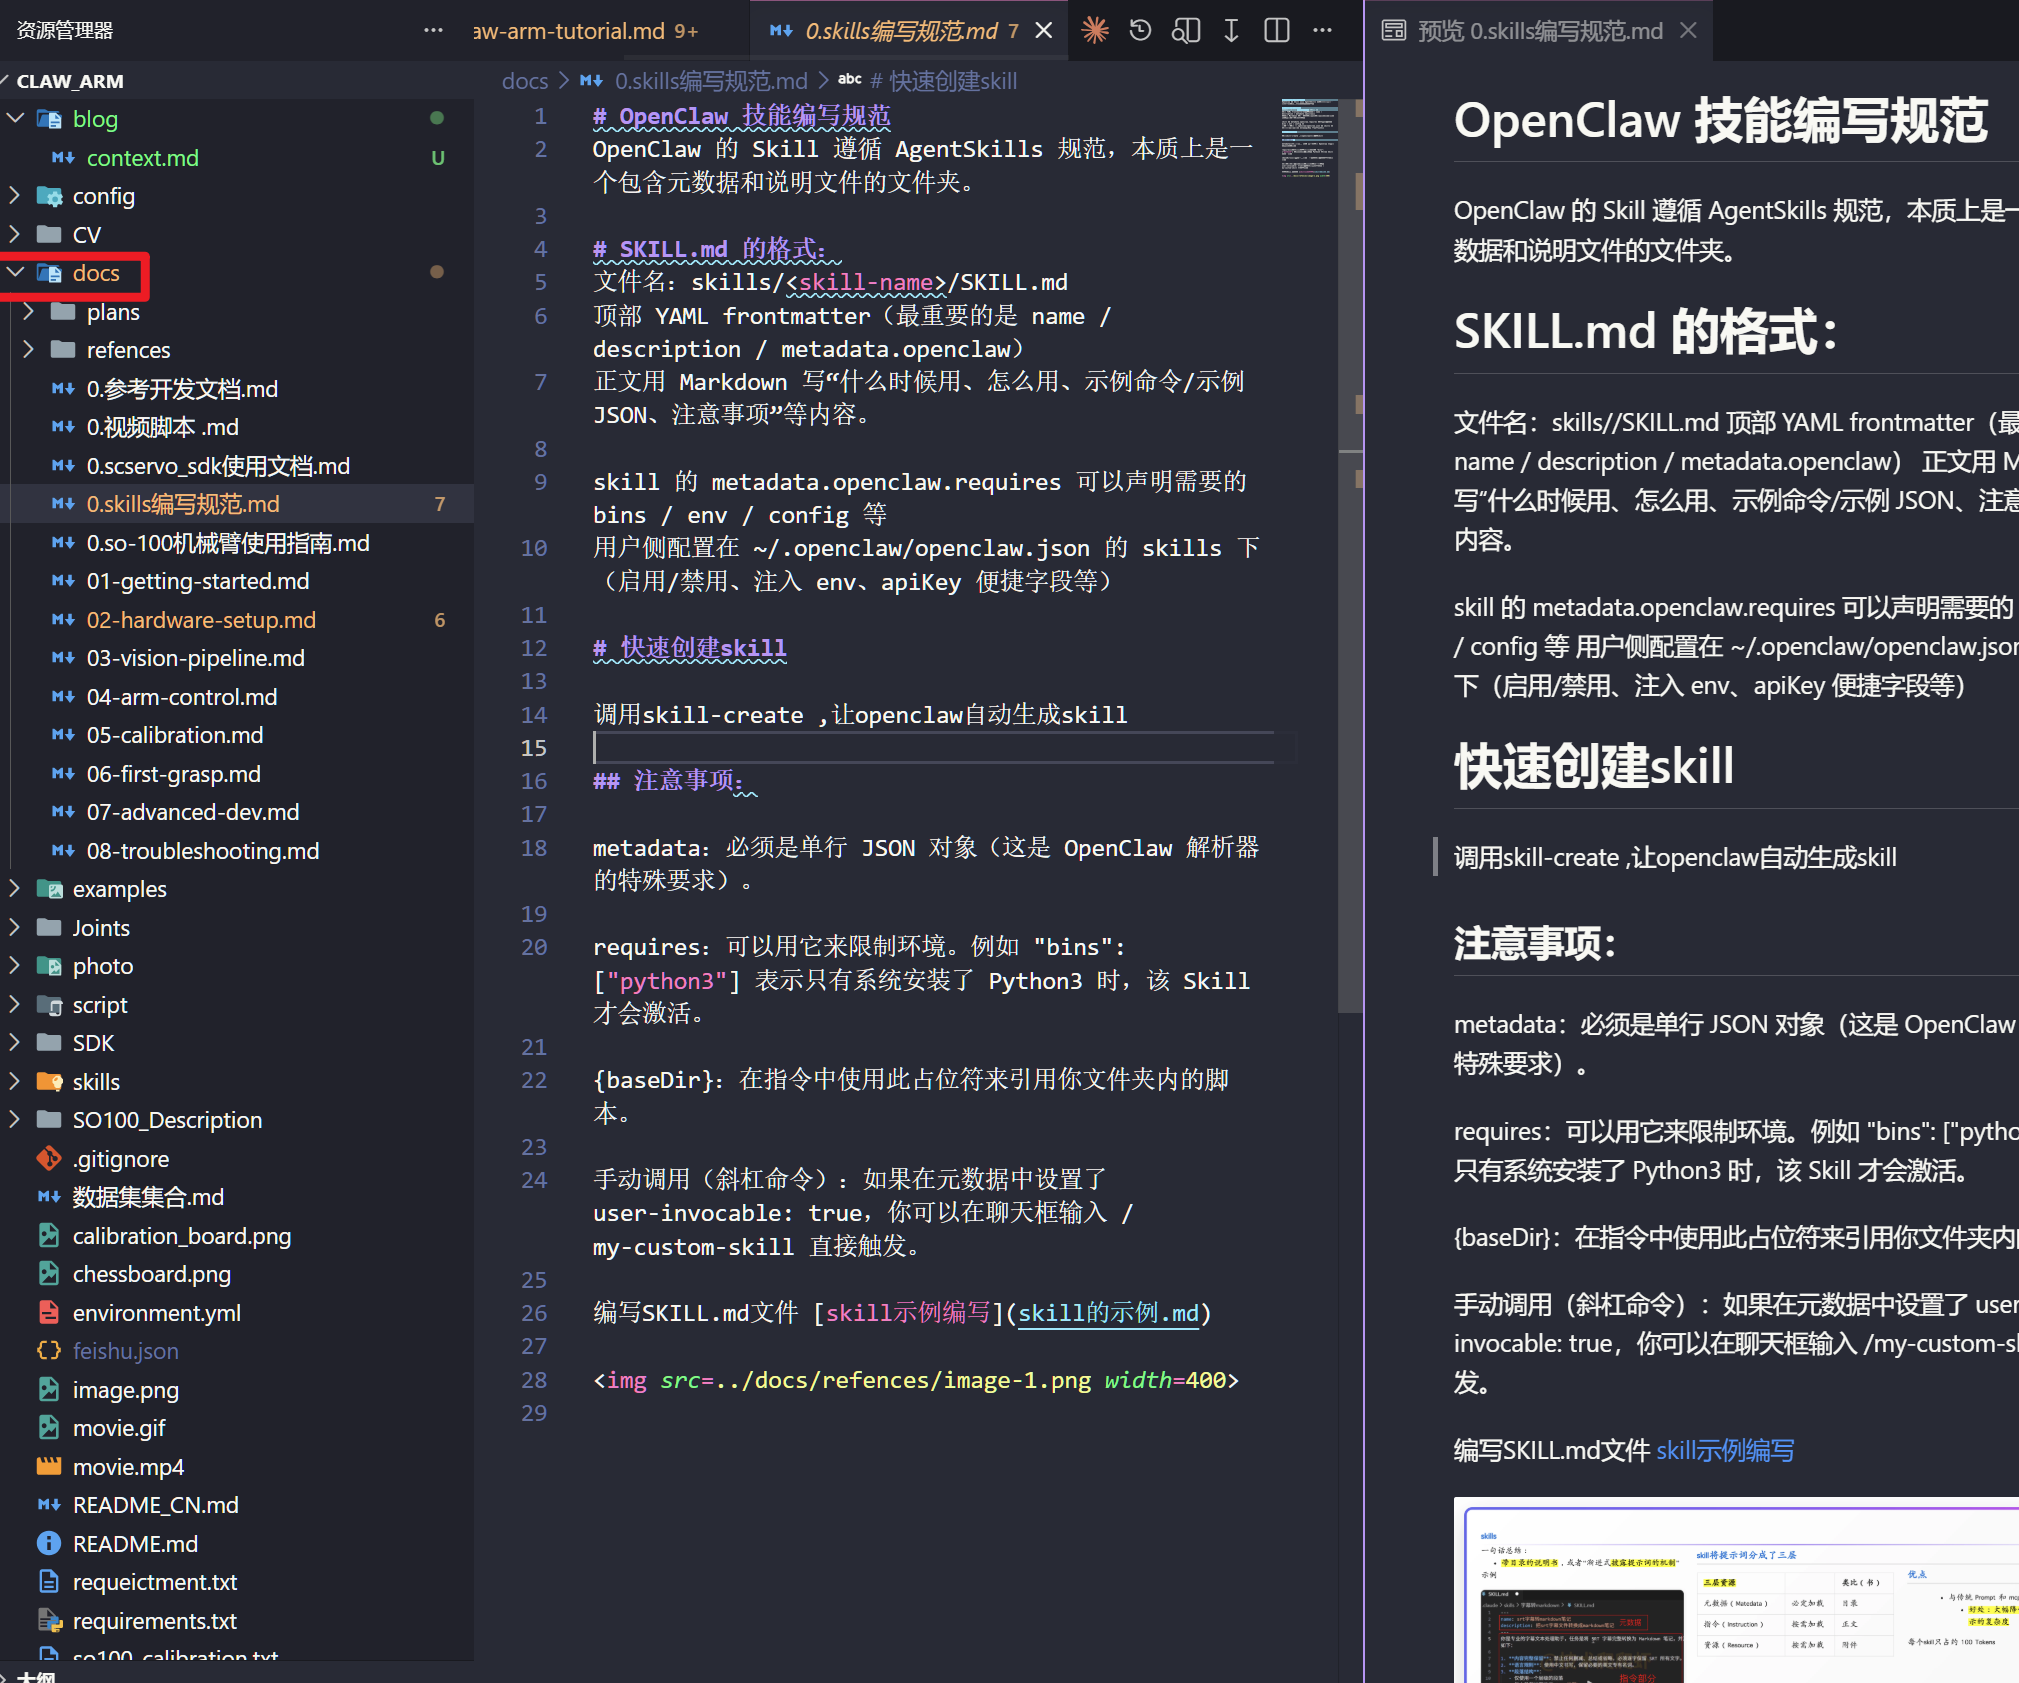Select the 预览 0.skills编写规范.md preview tab

pos(1538,31)
